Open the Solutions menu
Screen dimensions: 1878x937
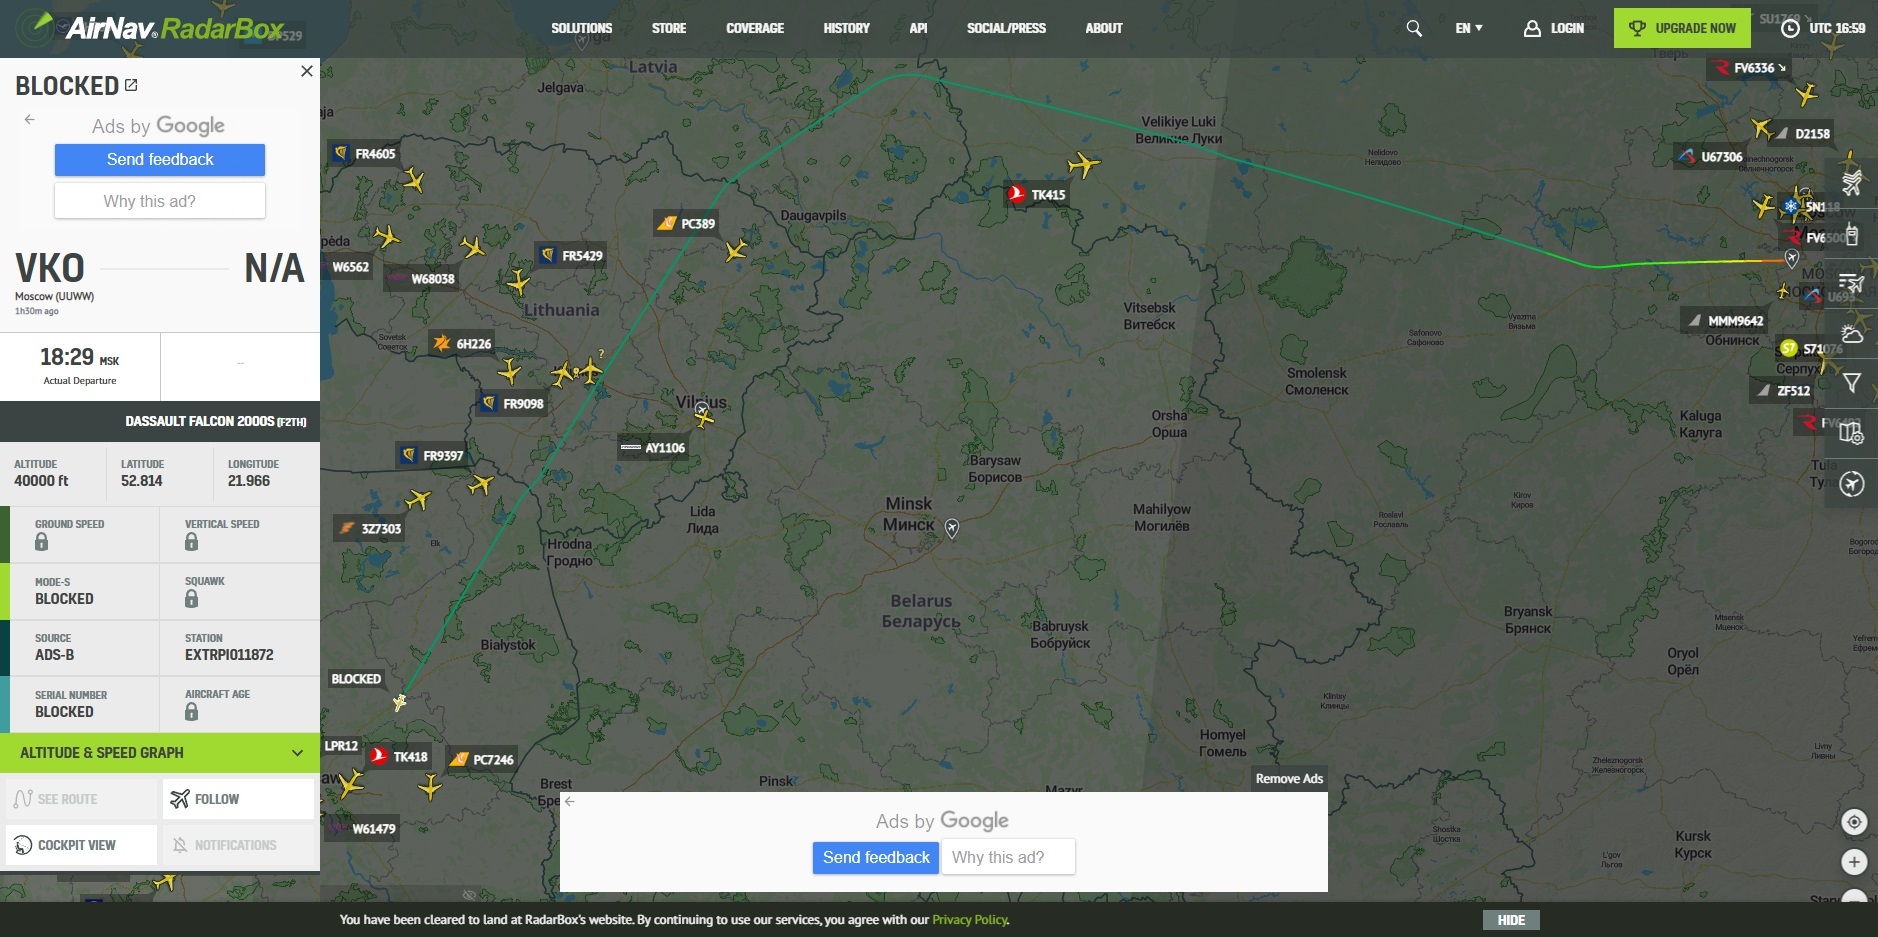pos(581,28)
